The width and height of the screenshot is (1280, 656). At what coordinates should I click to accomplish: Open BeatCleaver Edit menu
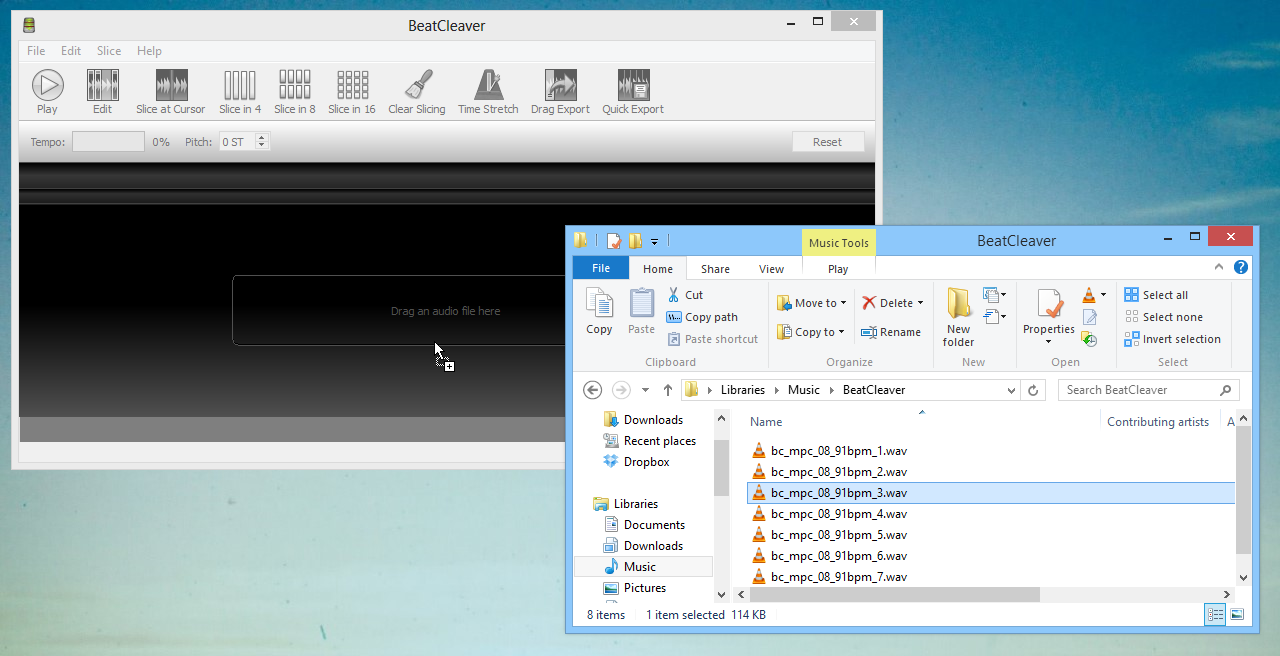pos(71,51)
